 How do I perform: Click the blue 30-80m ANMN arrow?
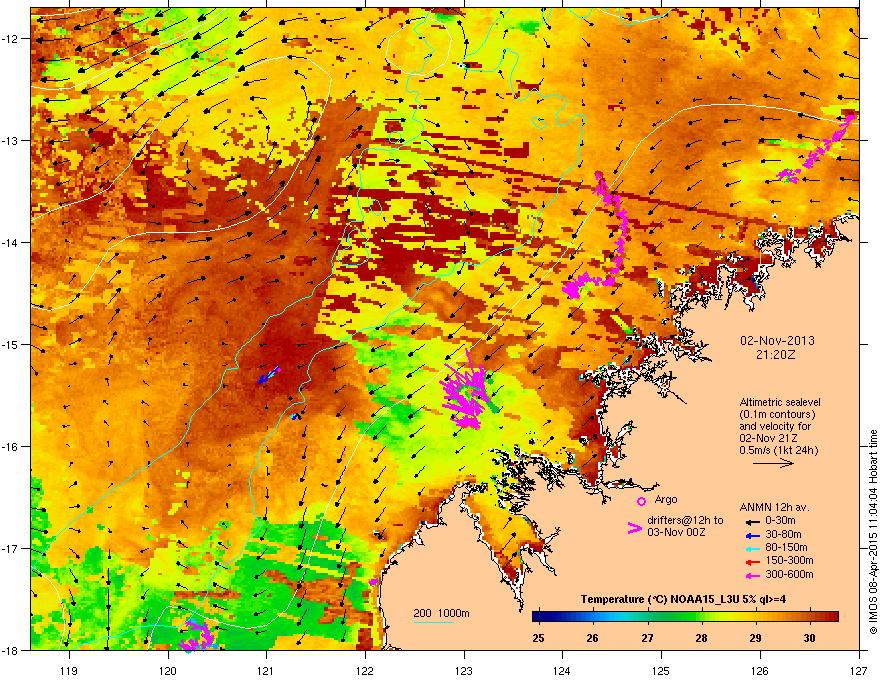pyautogui.click(x=752, y=535)
